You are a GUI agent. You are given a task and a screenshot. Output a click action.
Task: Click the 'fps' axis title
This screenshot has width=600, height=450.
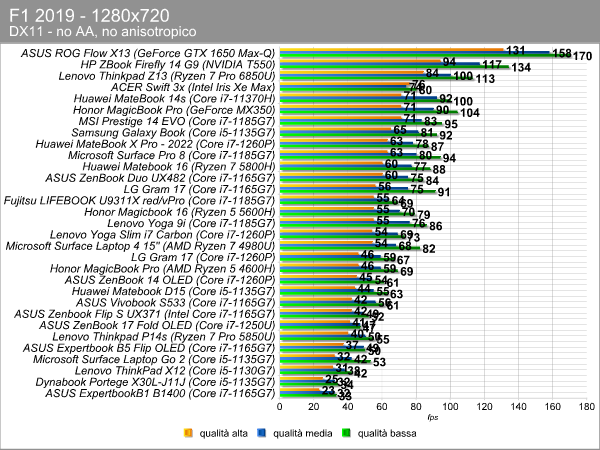tap(432, 417)
